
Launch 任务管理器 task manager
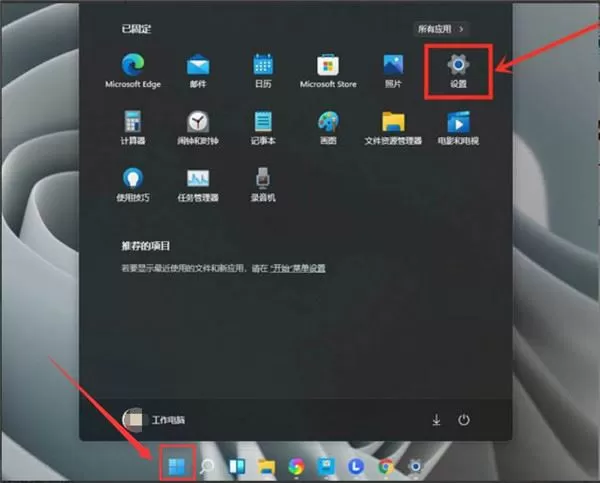pos(198,184)
